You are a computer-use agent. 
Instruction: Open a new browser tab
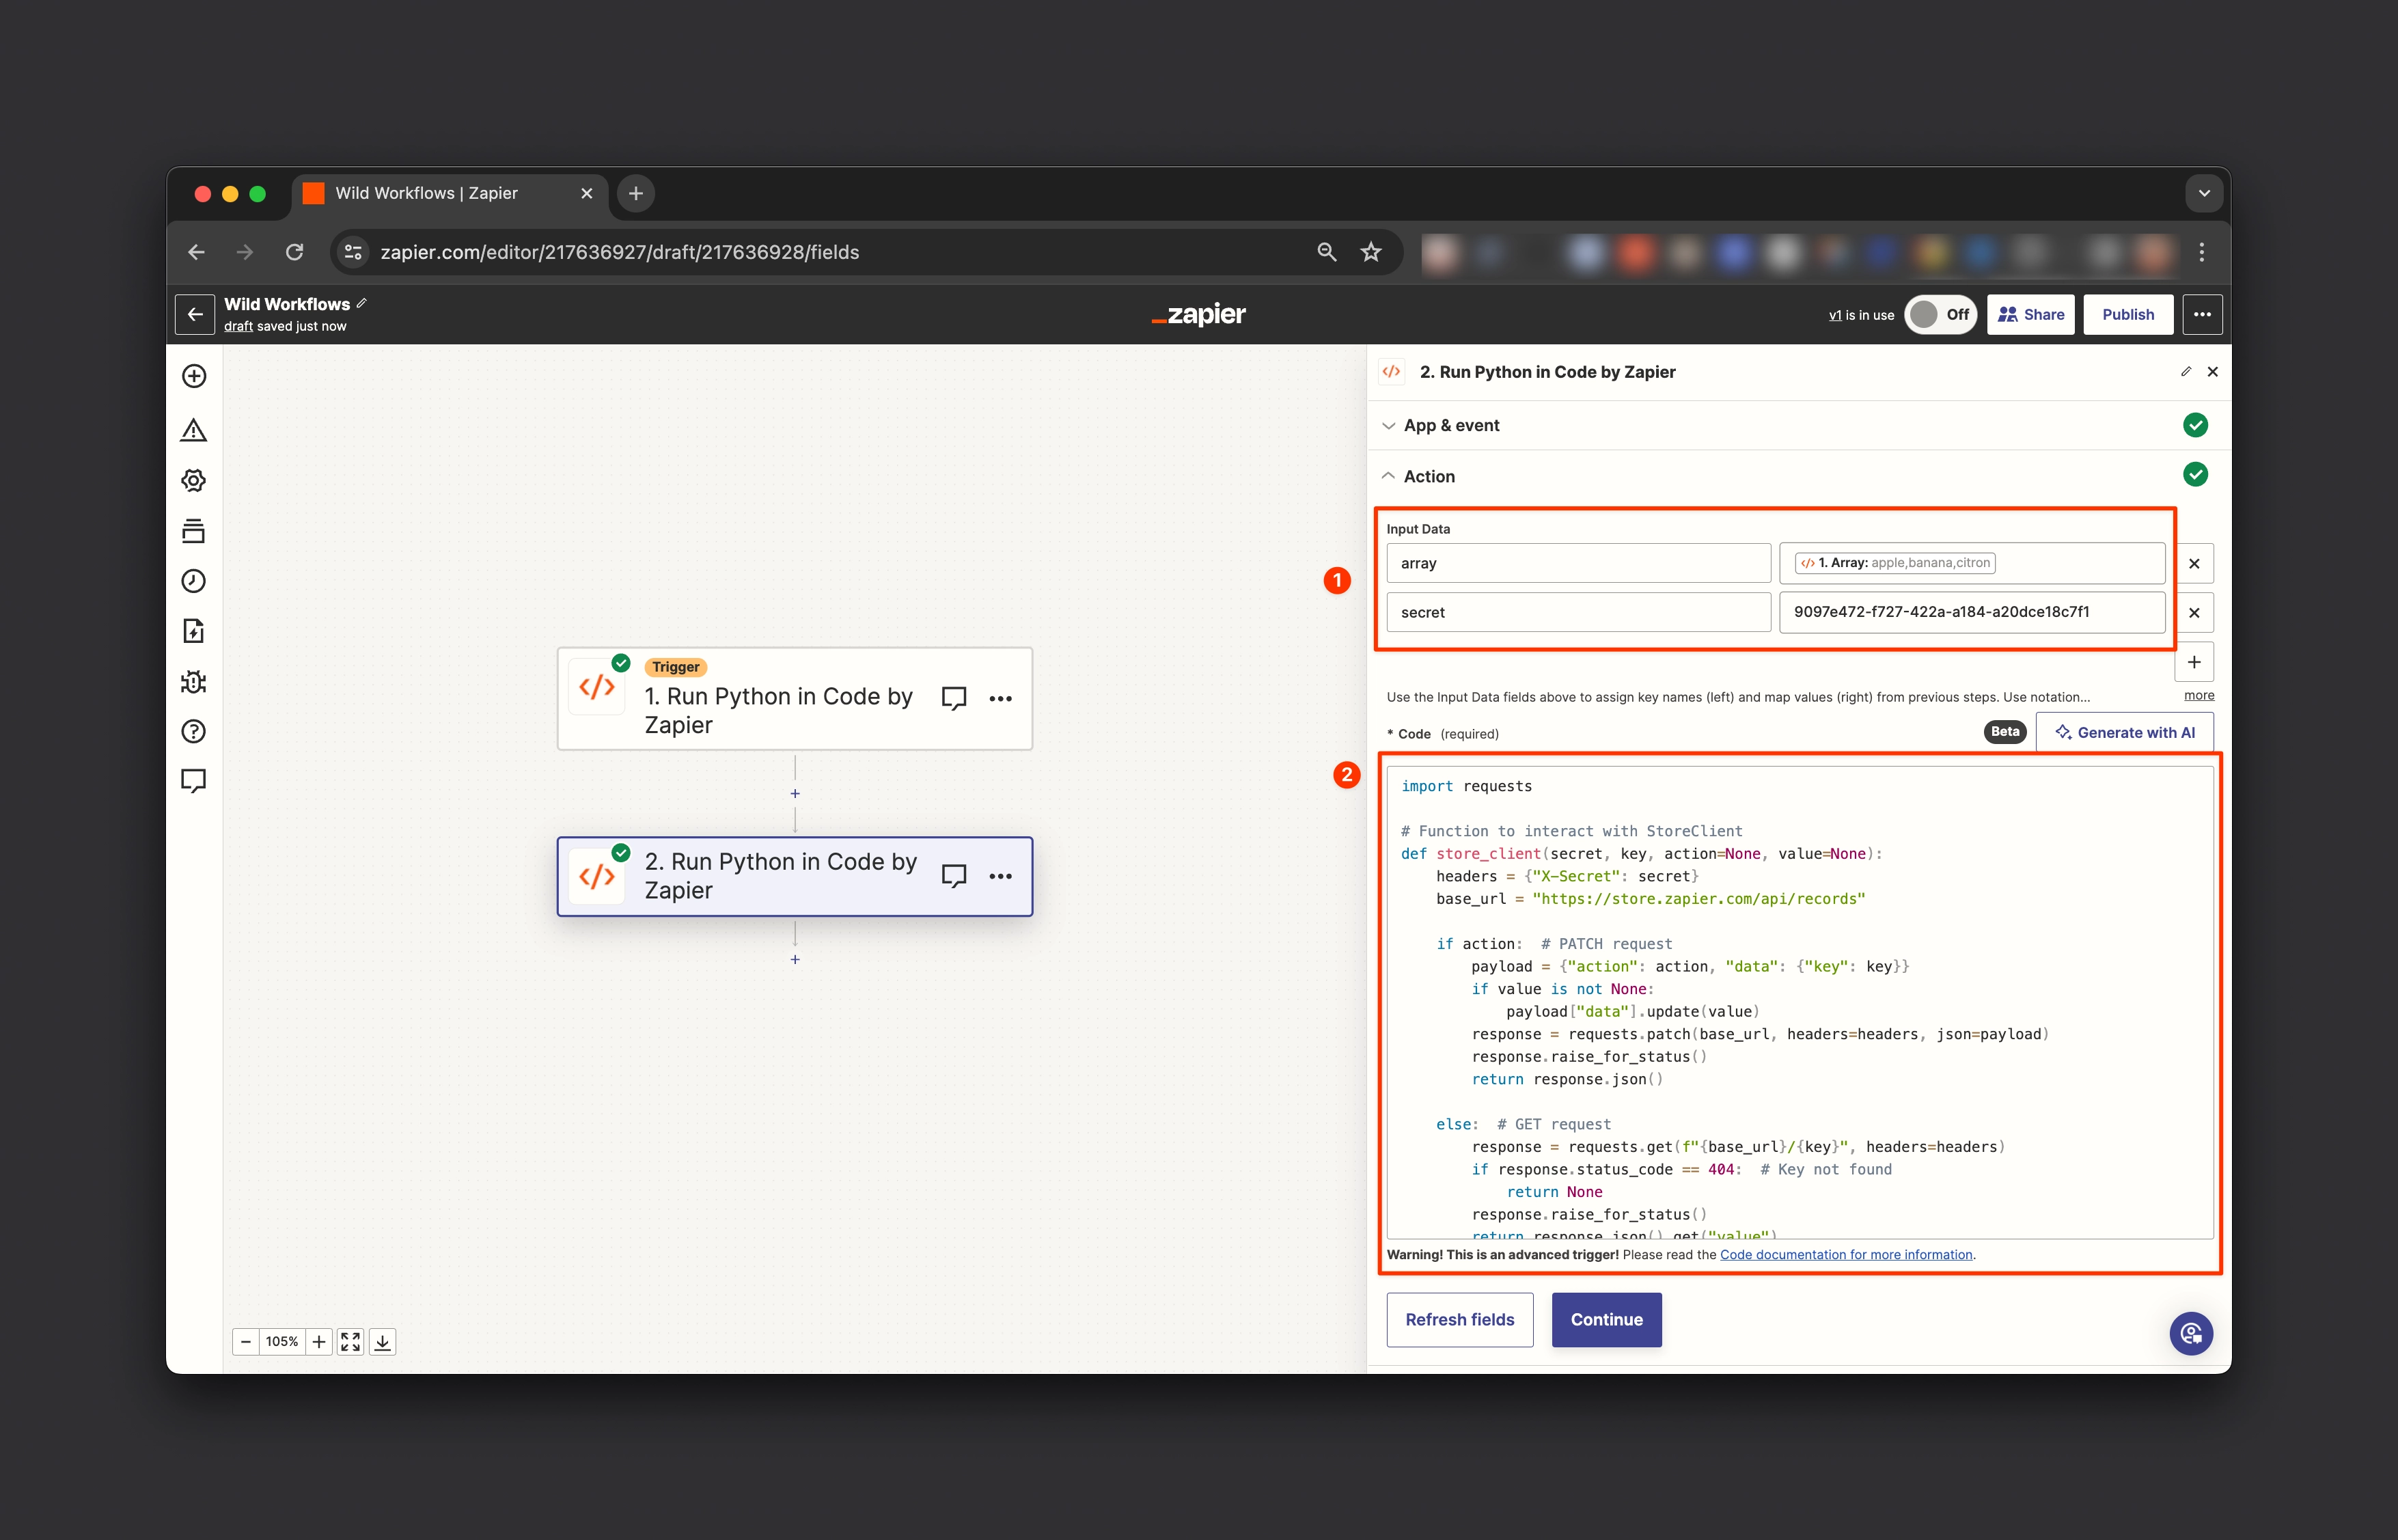point(636,193)
